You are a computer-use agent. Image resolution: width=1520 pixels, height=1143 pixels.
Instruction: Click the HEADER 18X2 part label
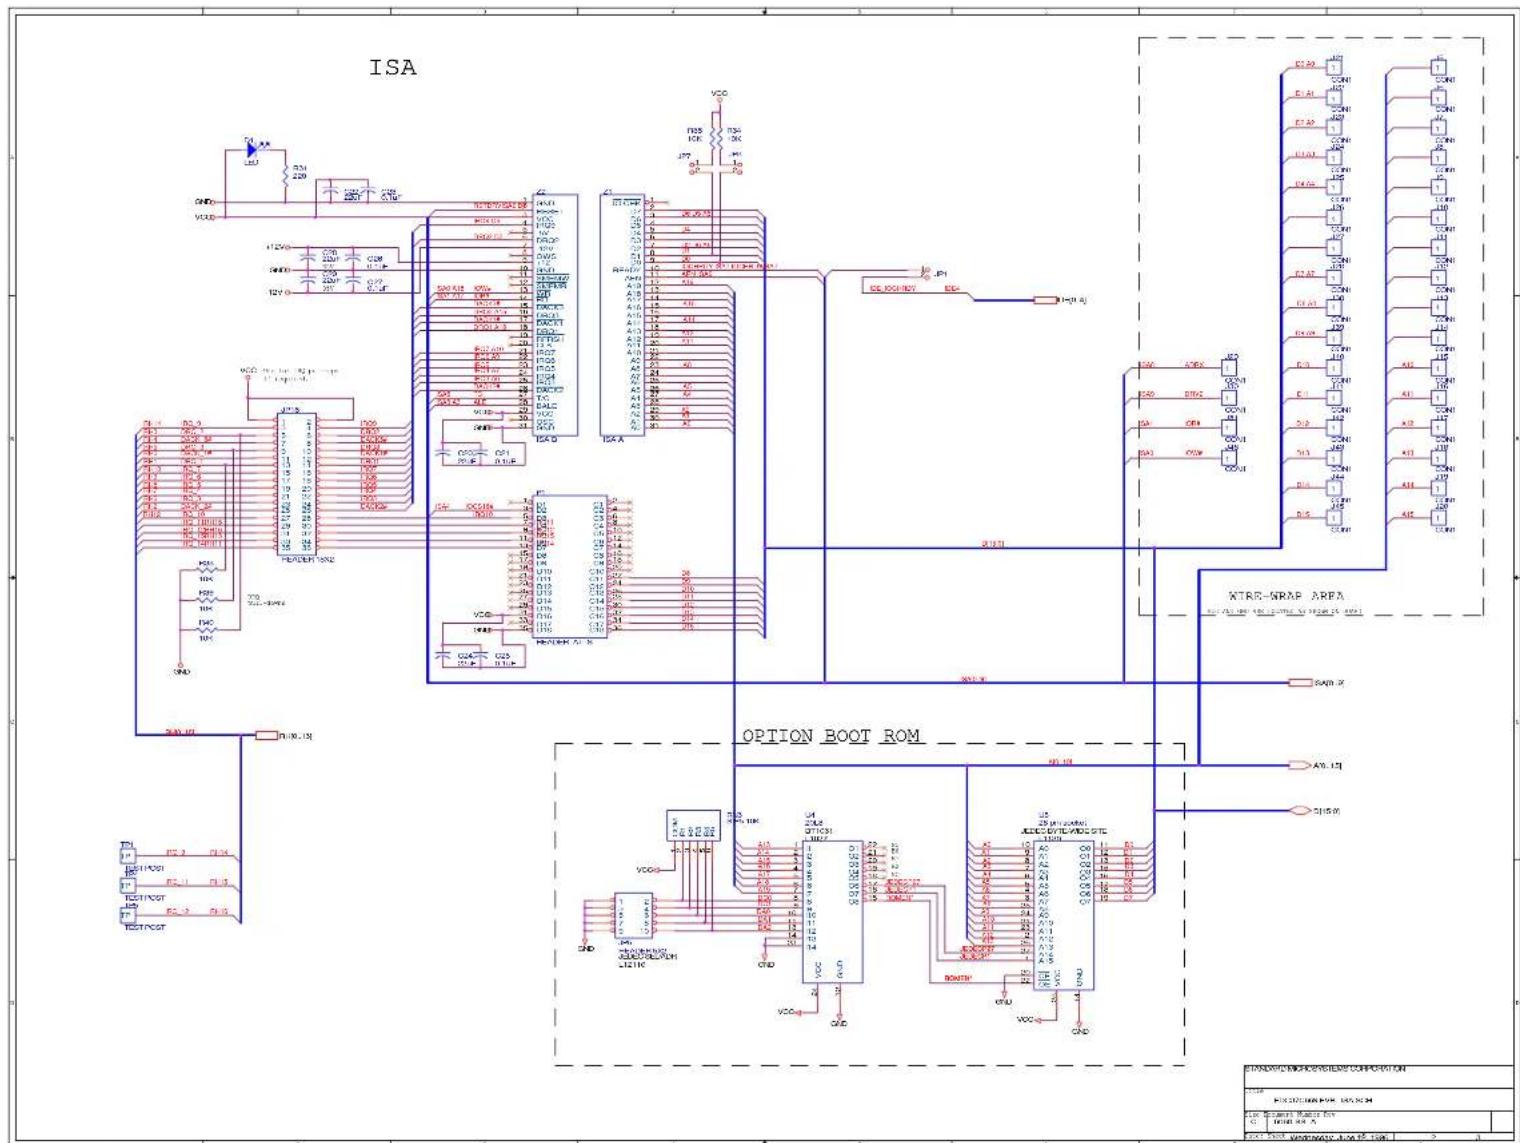coord(308,559)
